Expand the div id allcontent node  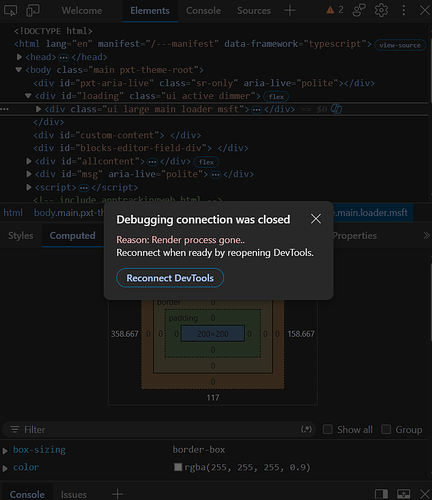(x=29, y=161)
